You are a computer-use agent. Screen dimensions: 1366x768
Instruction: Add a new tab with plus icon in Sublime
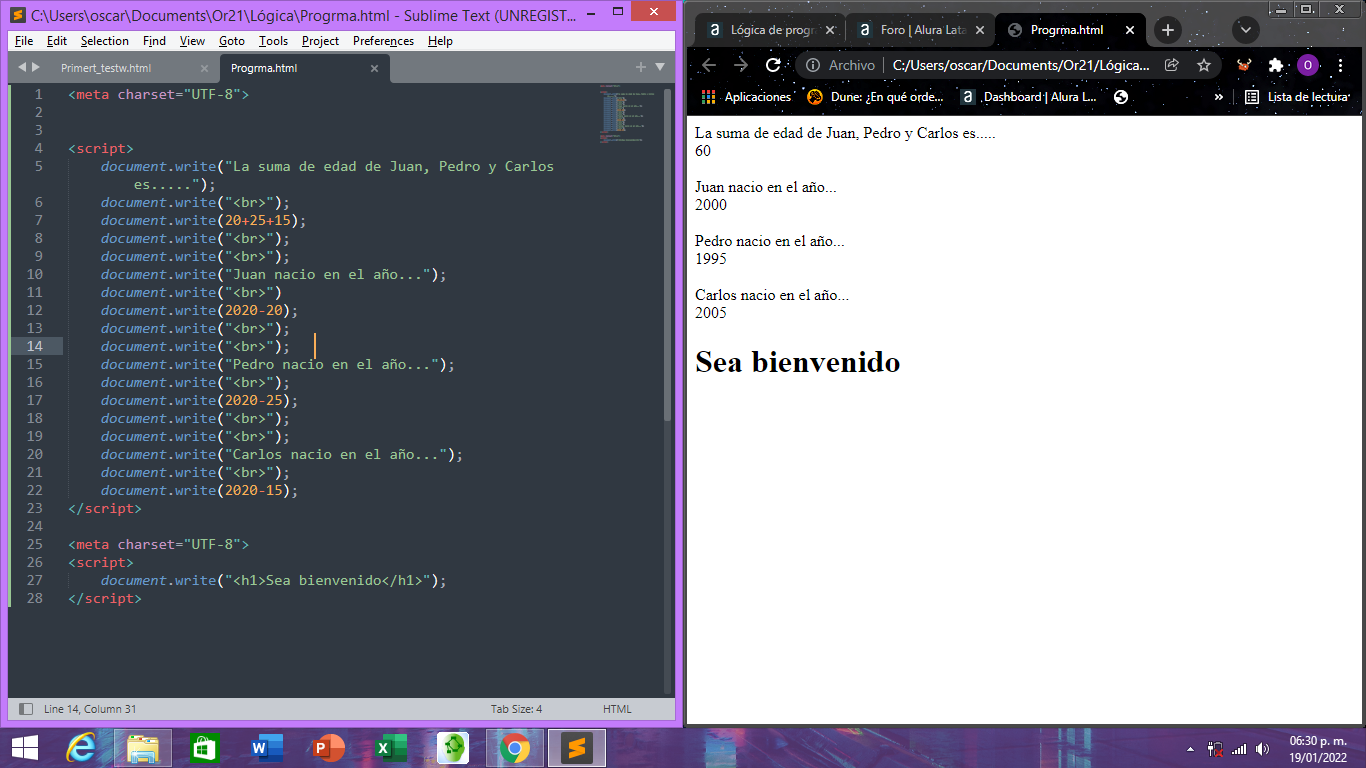coord(641,67)
